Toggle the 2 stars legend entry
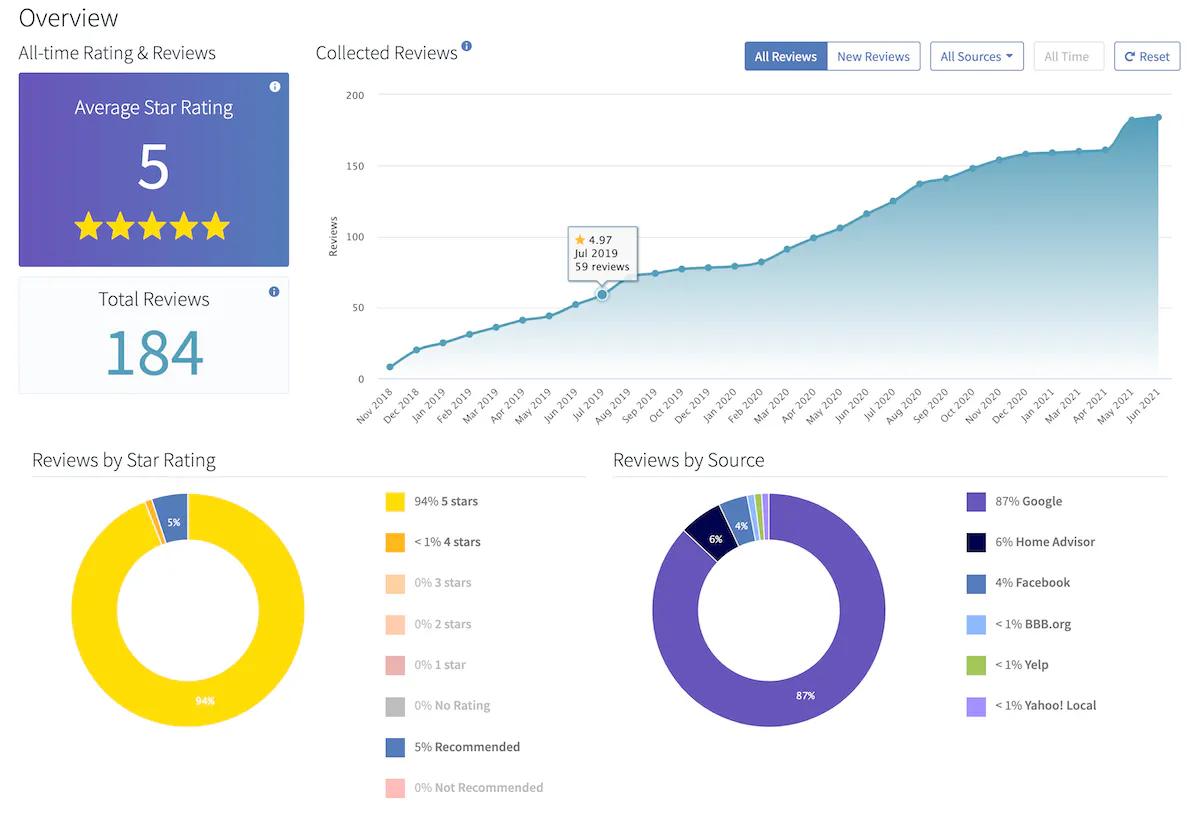This screenshot has height=837, width=1200. pyautogui.click(x=428, y=624)
